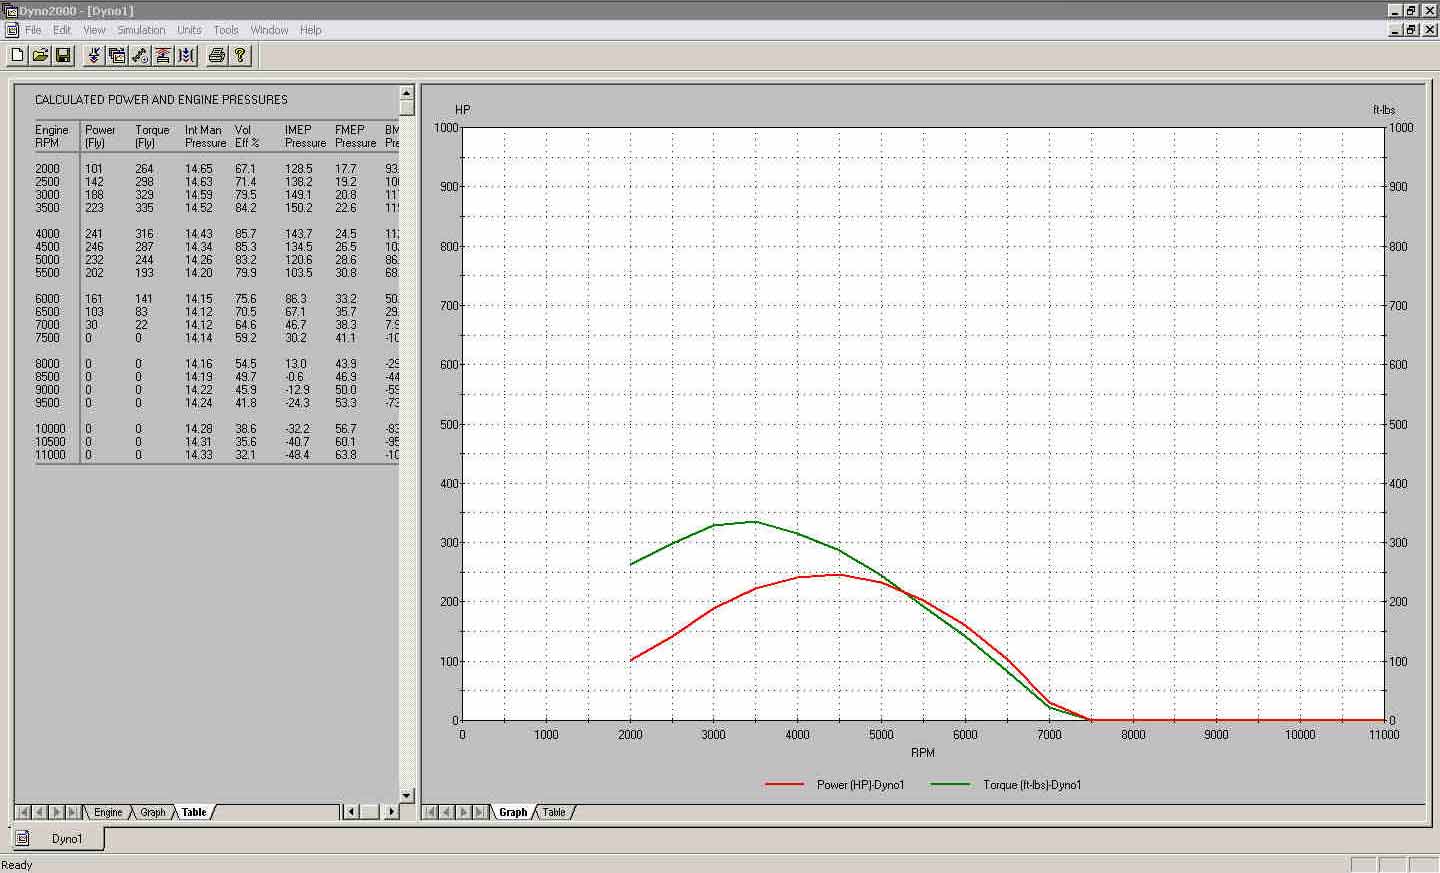Click the Help question mark icon
Viewport: 1440px width, 873px height.
click(240, 56)
